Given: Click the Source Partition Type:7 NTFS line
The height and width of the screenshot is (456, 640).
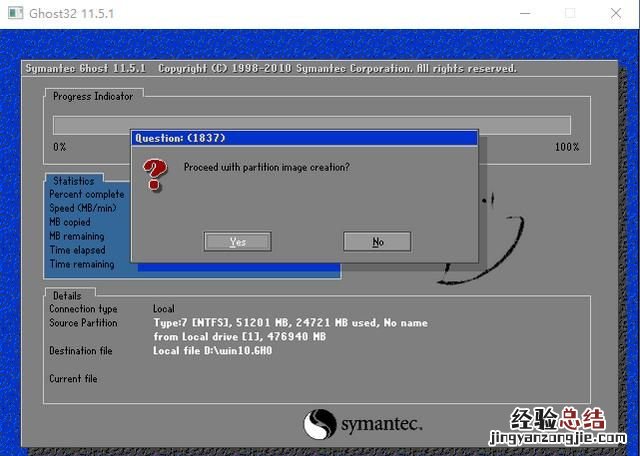Looking at the screenshot, I should pyautogui.click(x=290, y=323).
